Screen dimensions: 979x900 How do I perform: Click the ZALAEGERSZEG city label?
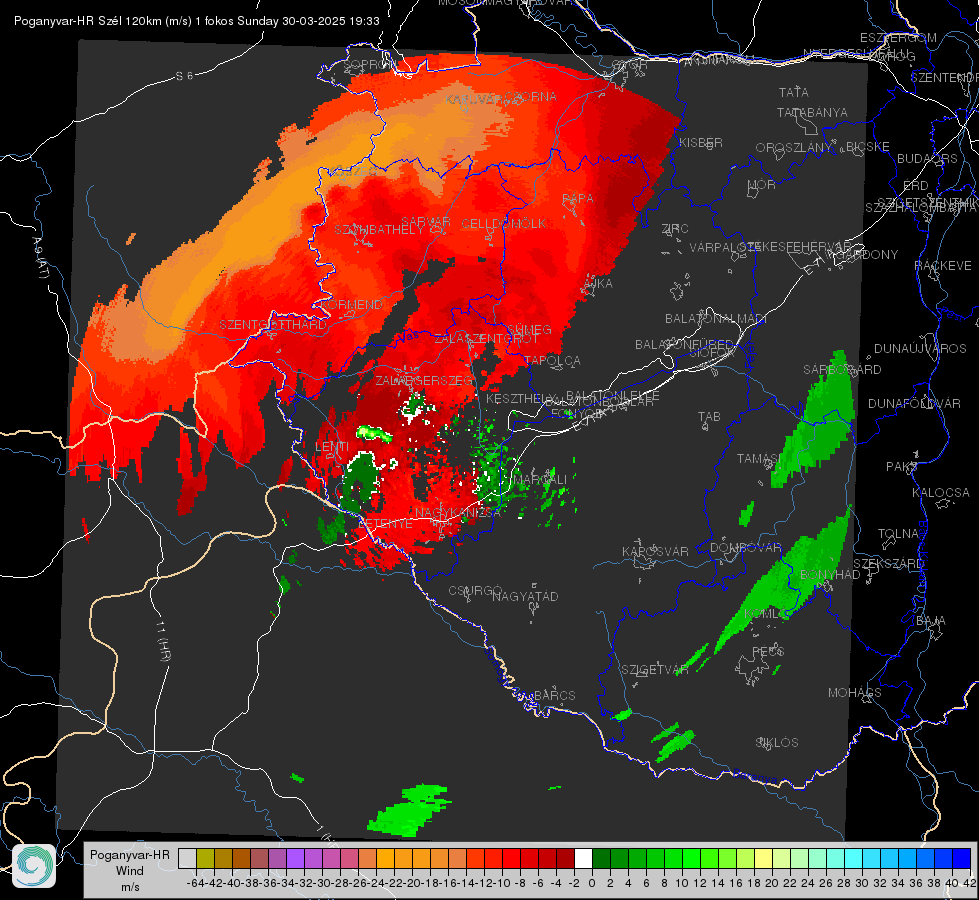(x=423, y=380)
